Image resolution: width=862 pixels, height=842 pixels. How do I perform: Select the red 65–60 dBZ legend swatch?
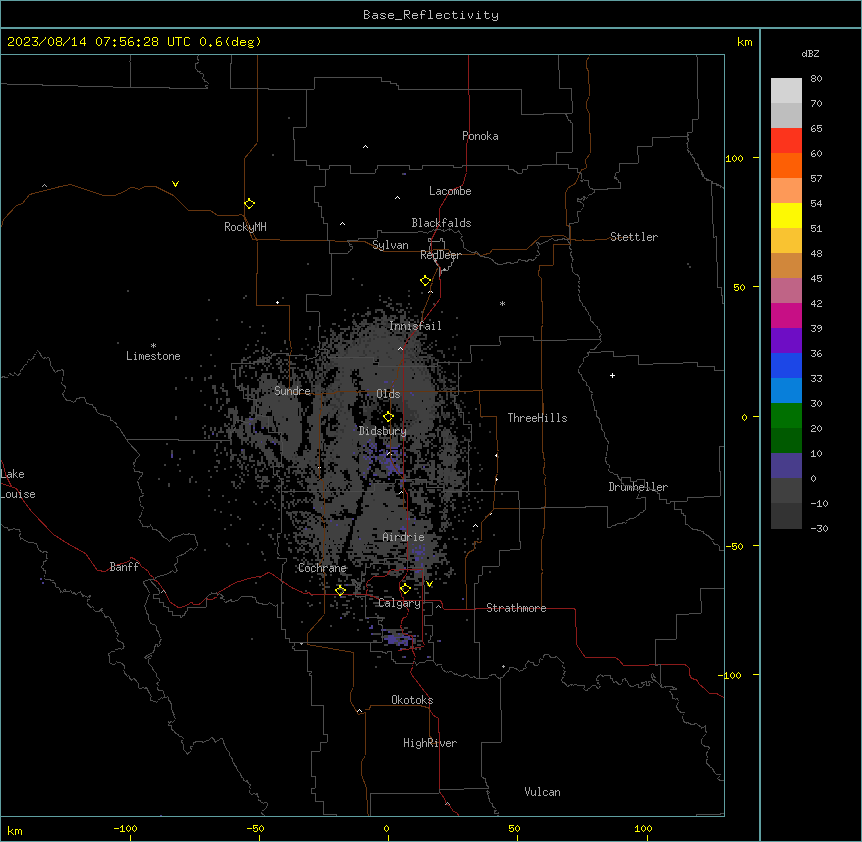coord(786,141)
